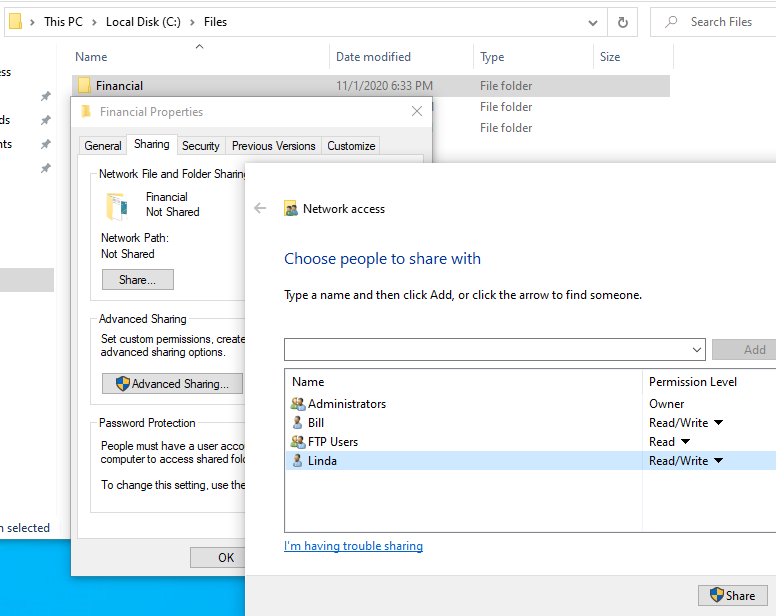Click "I'm having trouble sharing" link
The height and width of the screenshot is (616, 776).
(x=353, y=546)
